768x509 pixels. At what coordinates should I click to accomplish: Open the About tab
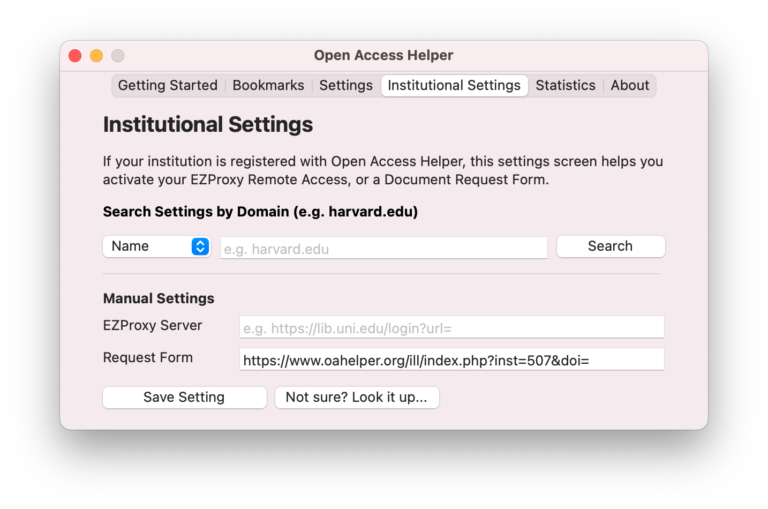pos(629,85)
